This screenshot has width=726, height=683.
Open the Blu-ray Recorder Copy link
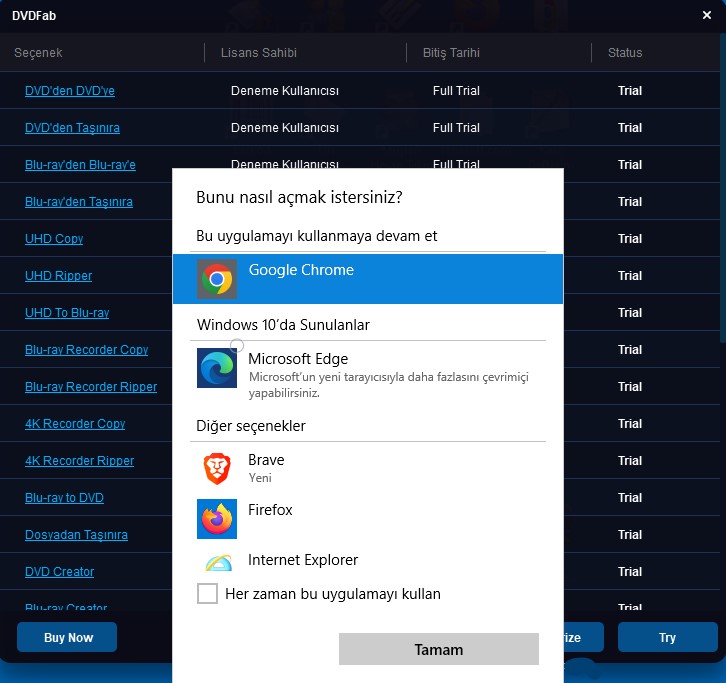click(x=87, y=350)
